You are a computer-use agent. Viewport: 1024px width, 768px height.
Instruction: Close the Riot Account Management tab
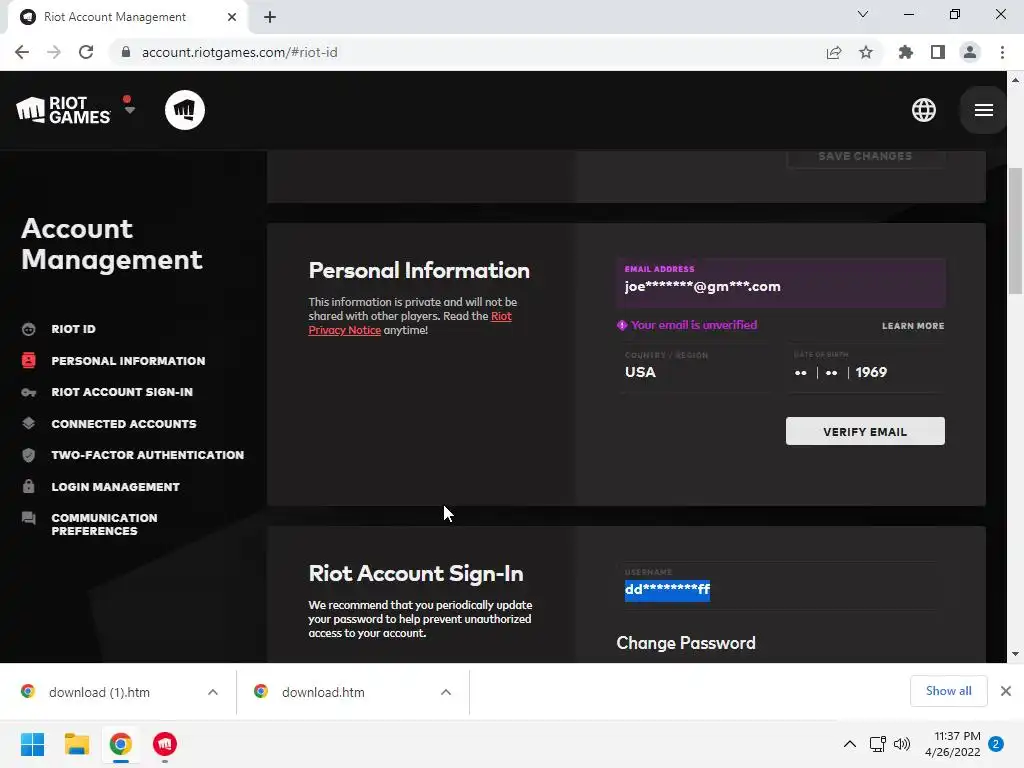tap(232, 17)
